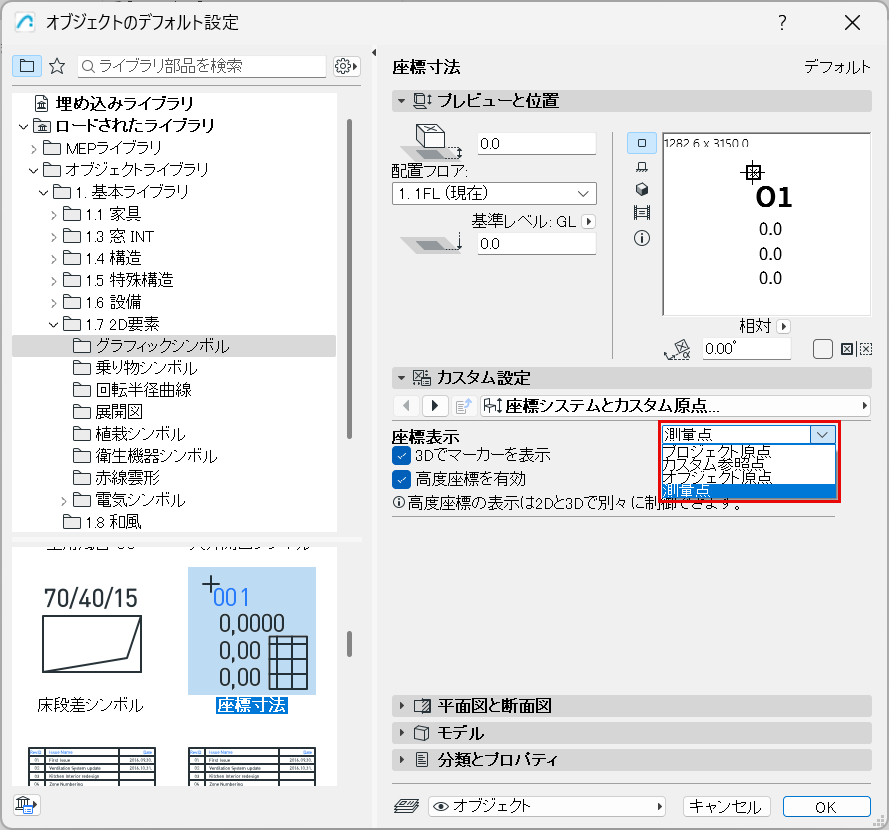Select 乗り物シンボル folder
Viewport: 889px width, 830px height.
(x=146, y=368)
